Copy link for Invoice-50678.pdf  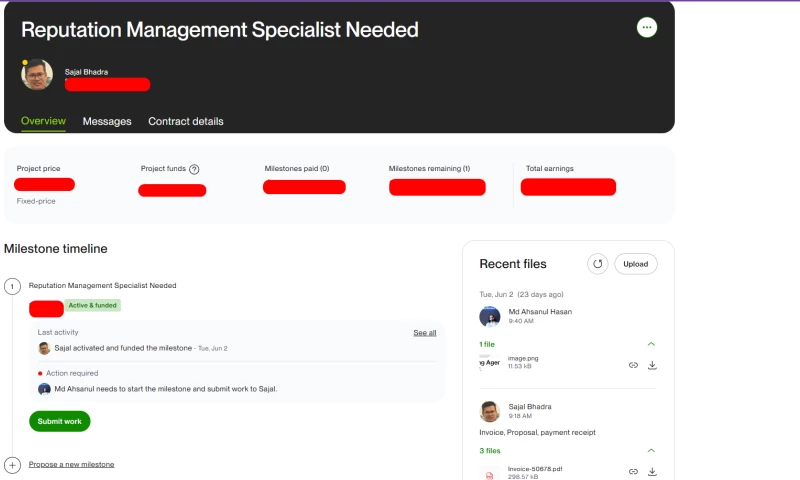[x=633, y=471]
